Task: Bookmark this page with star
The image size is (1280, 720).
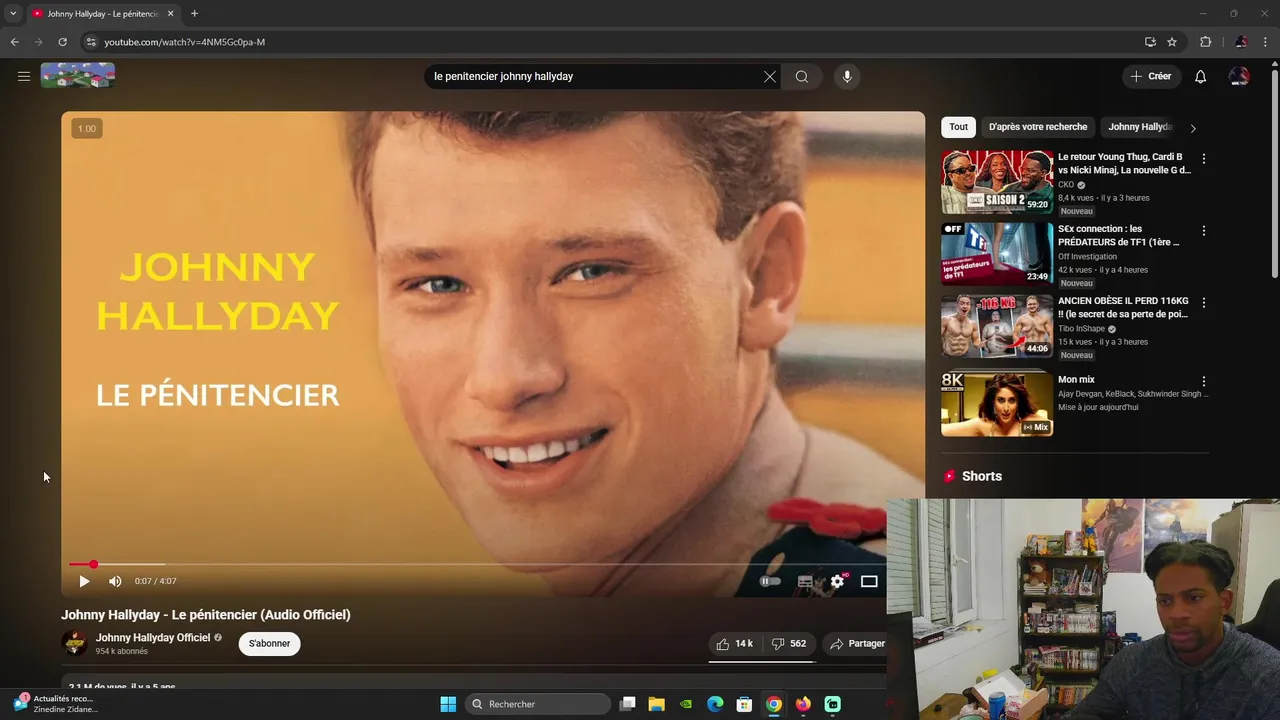Action: coord(1172,42)
